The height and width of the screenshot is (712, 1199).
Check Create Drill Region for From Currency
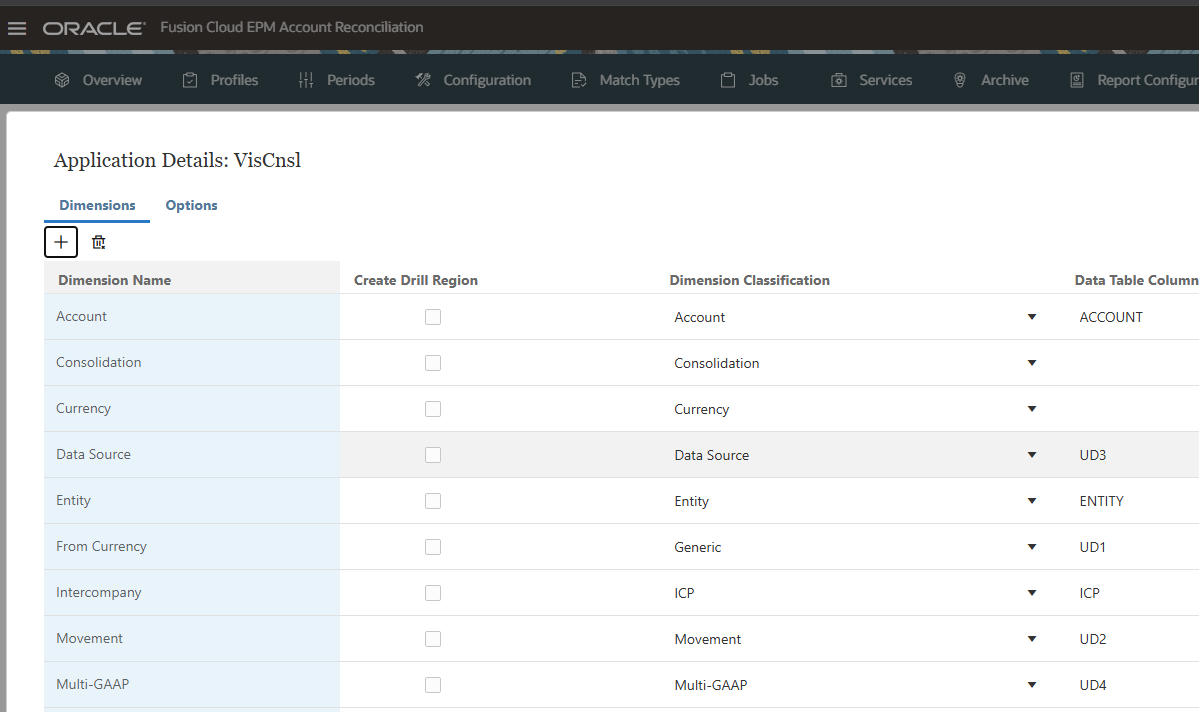click(x=433, y=547)
